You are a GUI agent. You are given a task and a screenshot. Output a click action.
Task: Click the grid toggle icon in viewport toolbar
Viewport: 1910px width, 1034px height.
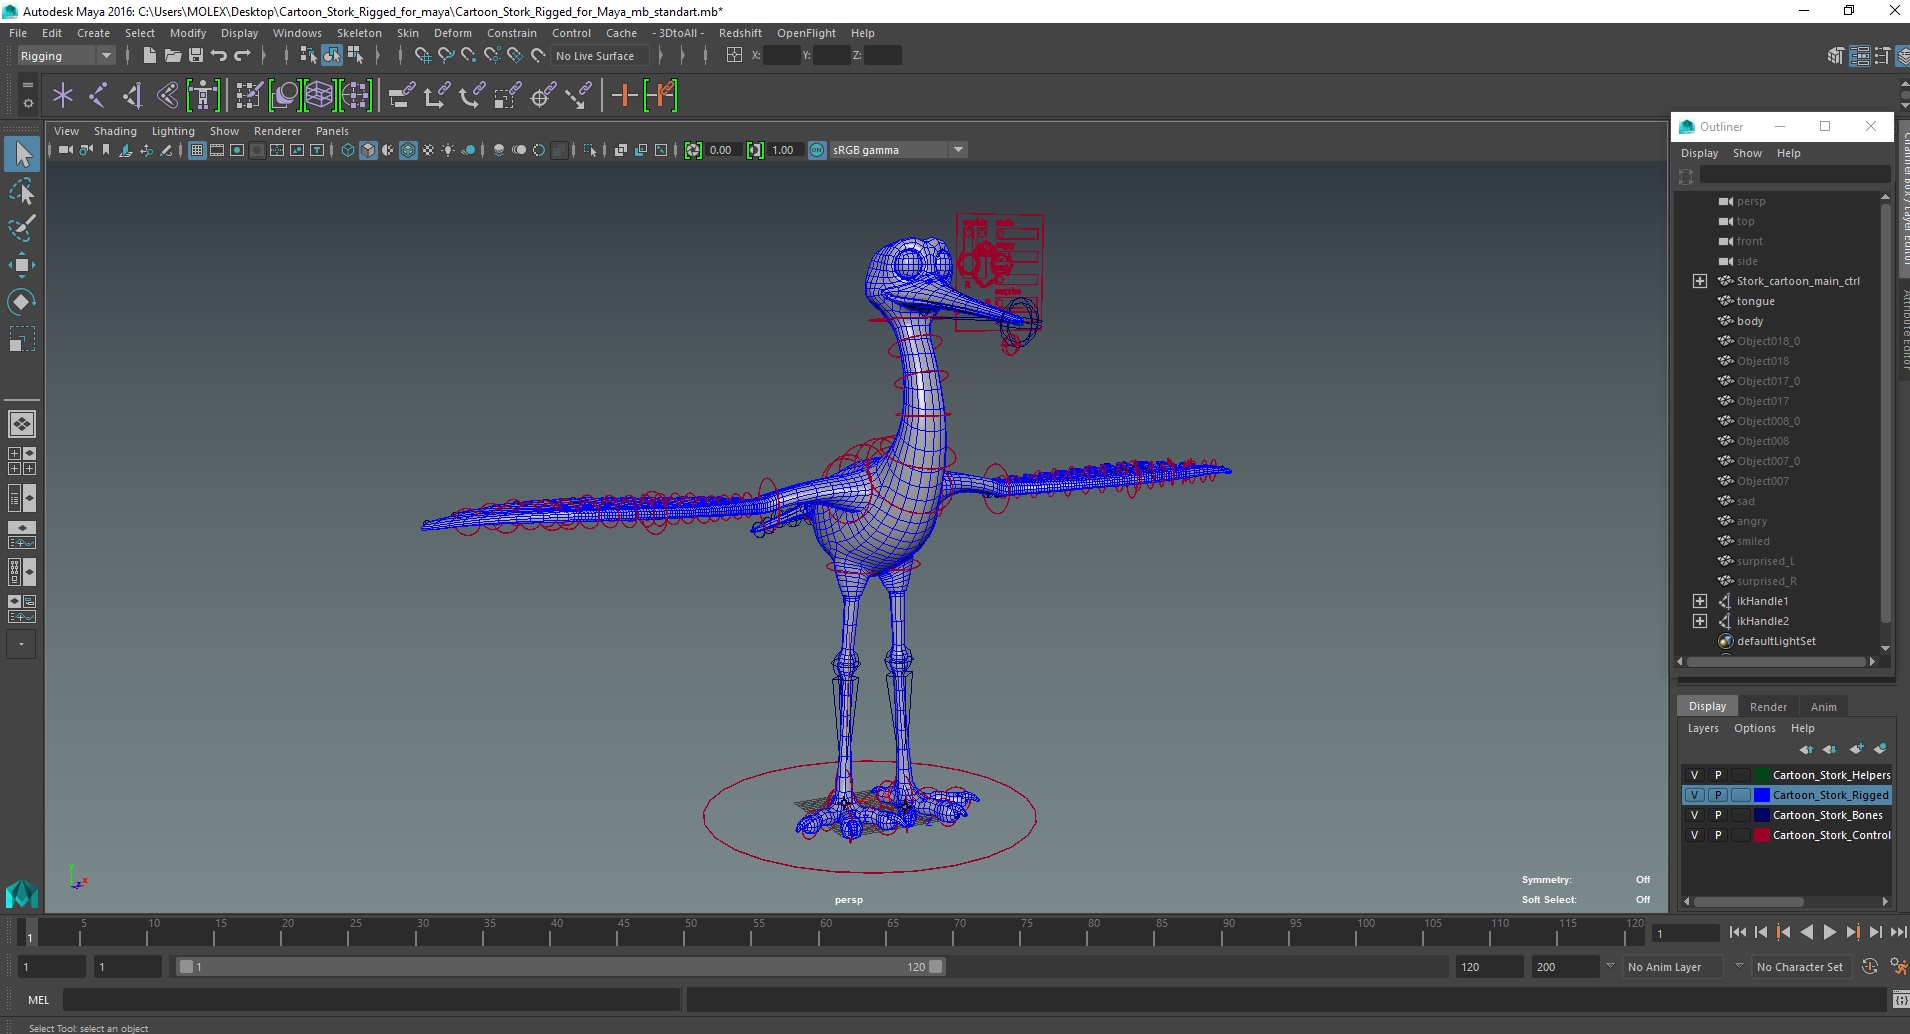197,150
